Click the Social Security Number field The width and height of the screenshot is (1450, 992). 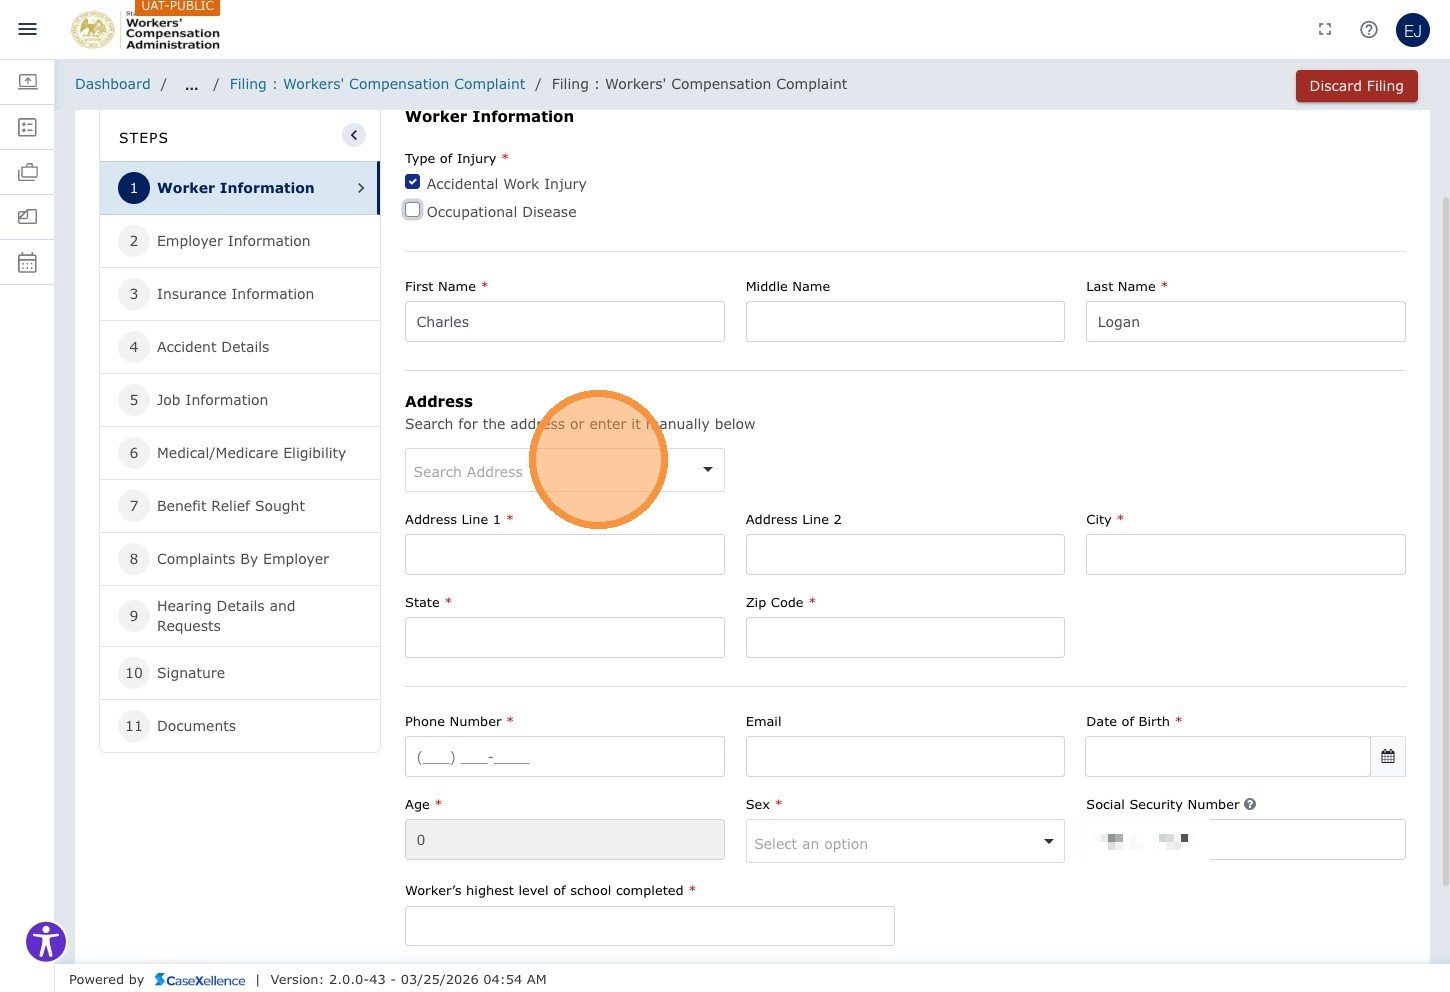pyautogui.click(x=1246, y=840)
